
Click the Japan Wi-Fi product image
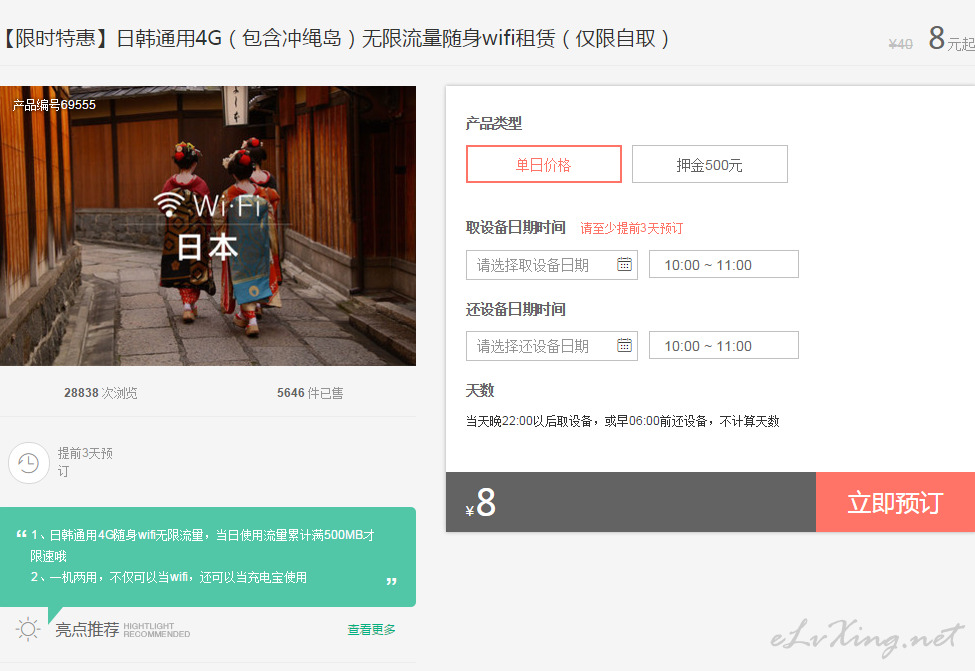click(x=208, y=226)
